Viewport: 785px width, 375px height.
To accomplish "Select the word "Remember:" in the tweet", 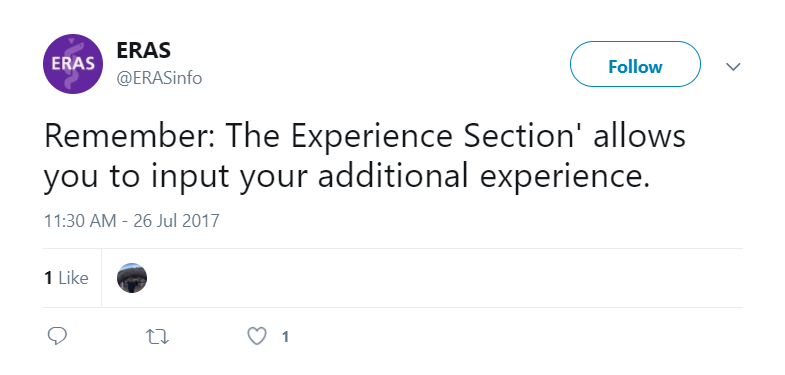I will pos(130,136).
